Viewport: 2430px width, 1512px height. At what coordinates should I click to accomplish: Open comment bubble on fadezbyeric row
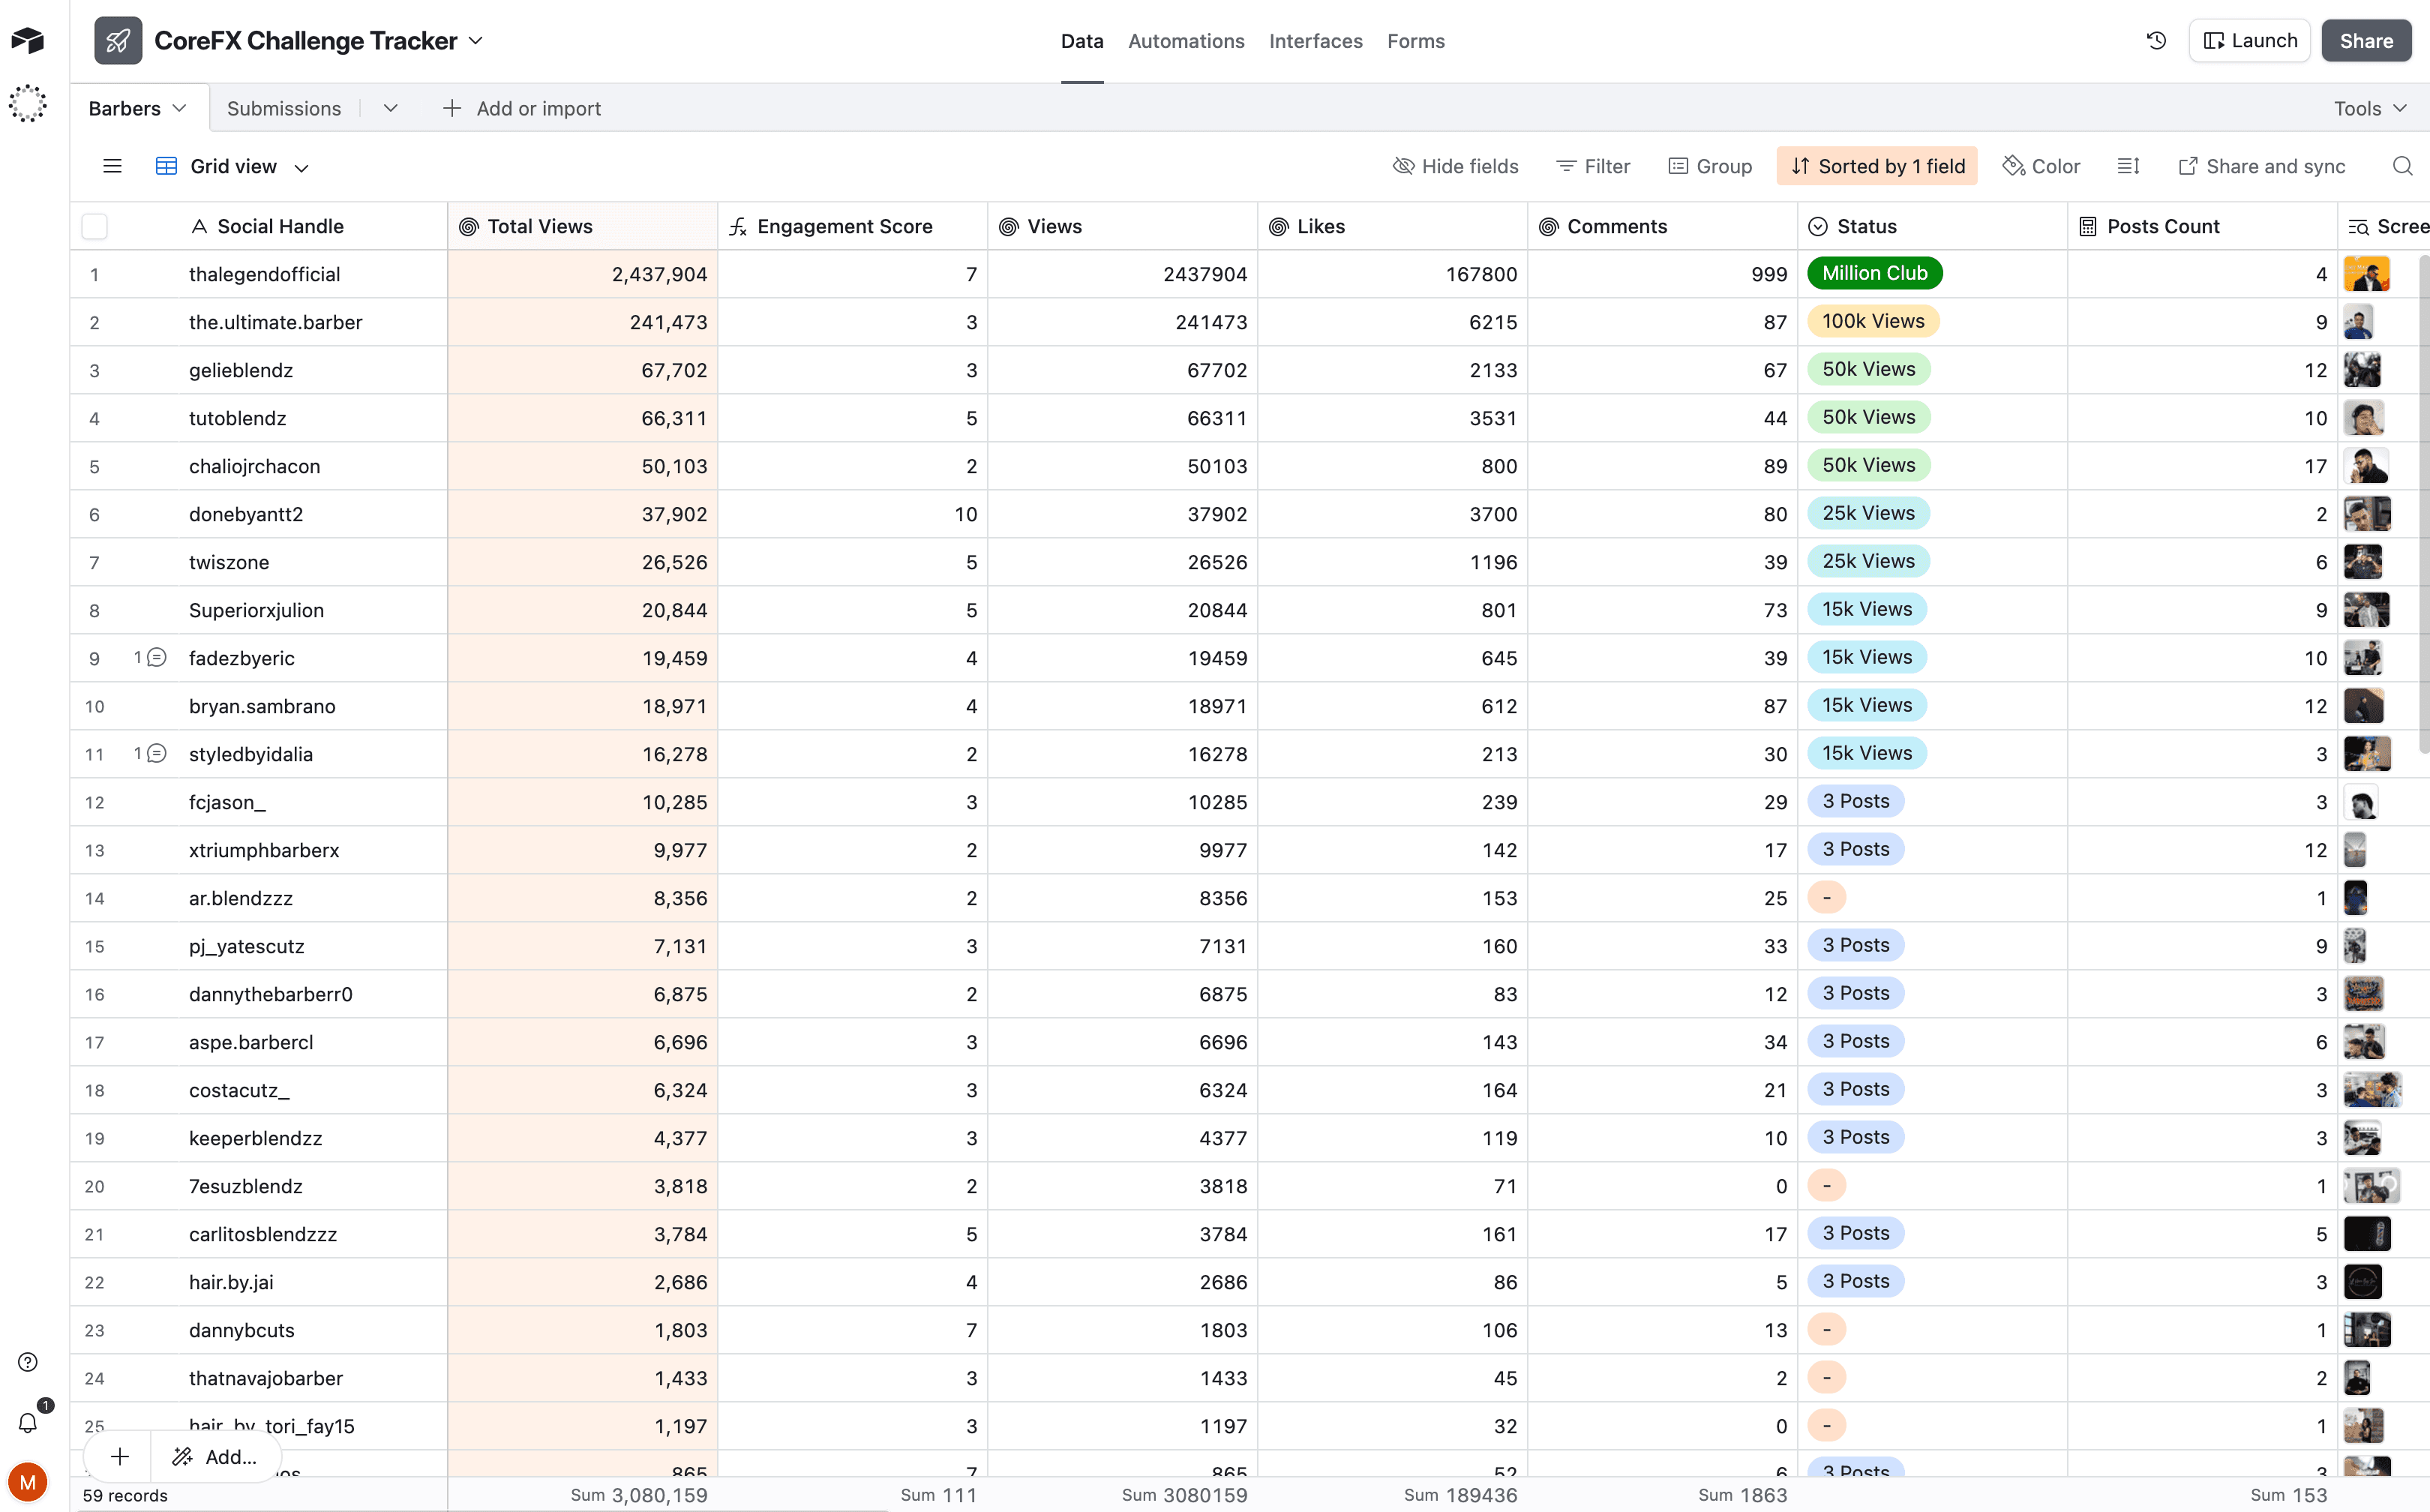(x=156, y=658)
